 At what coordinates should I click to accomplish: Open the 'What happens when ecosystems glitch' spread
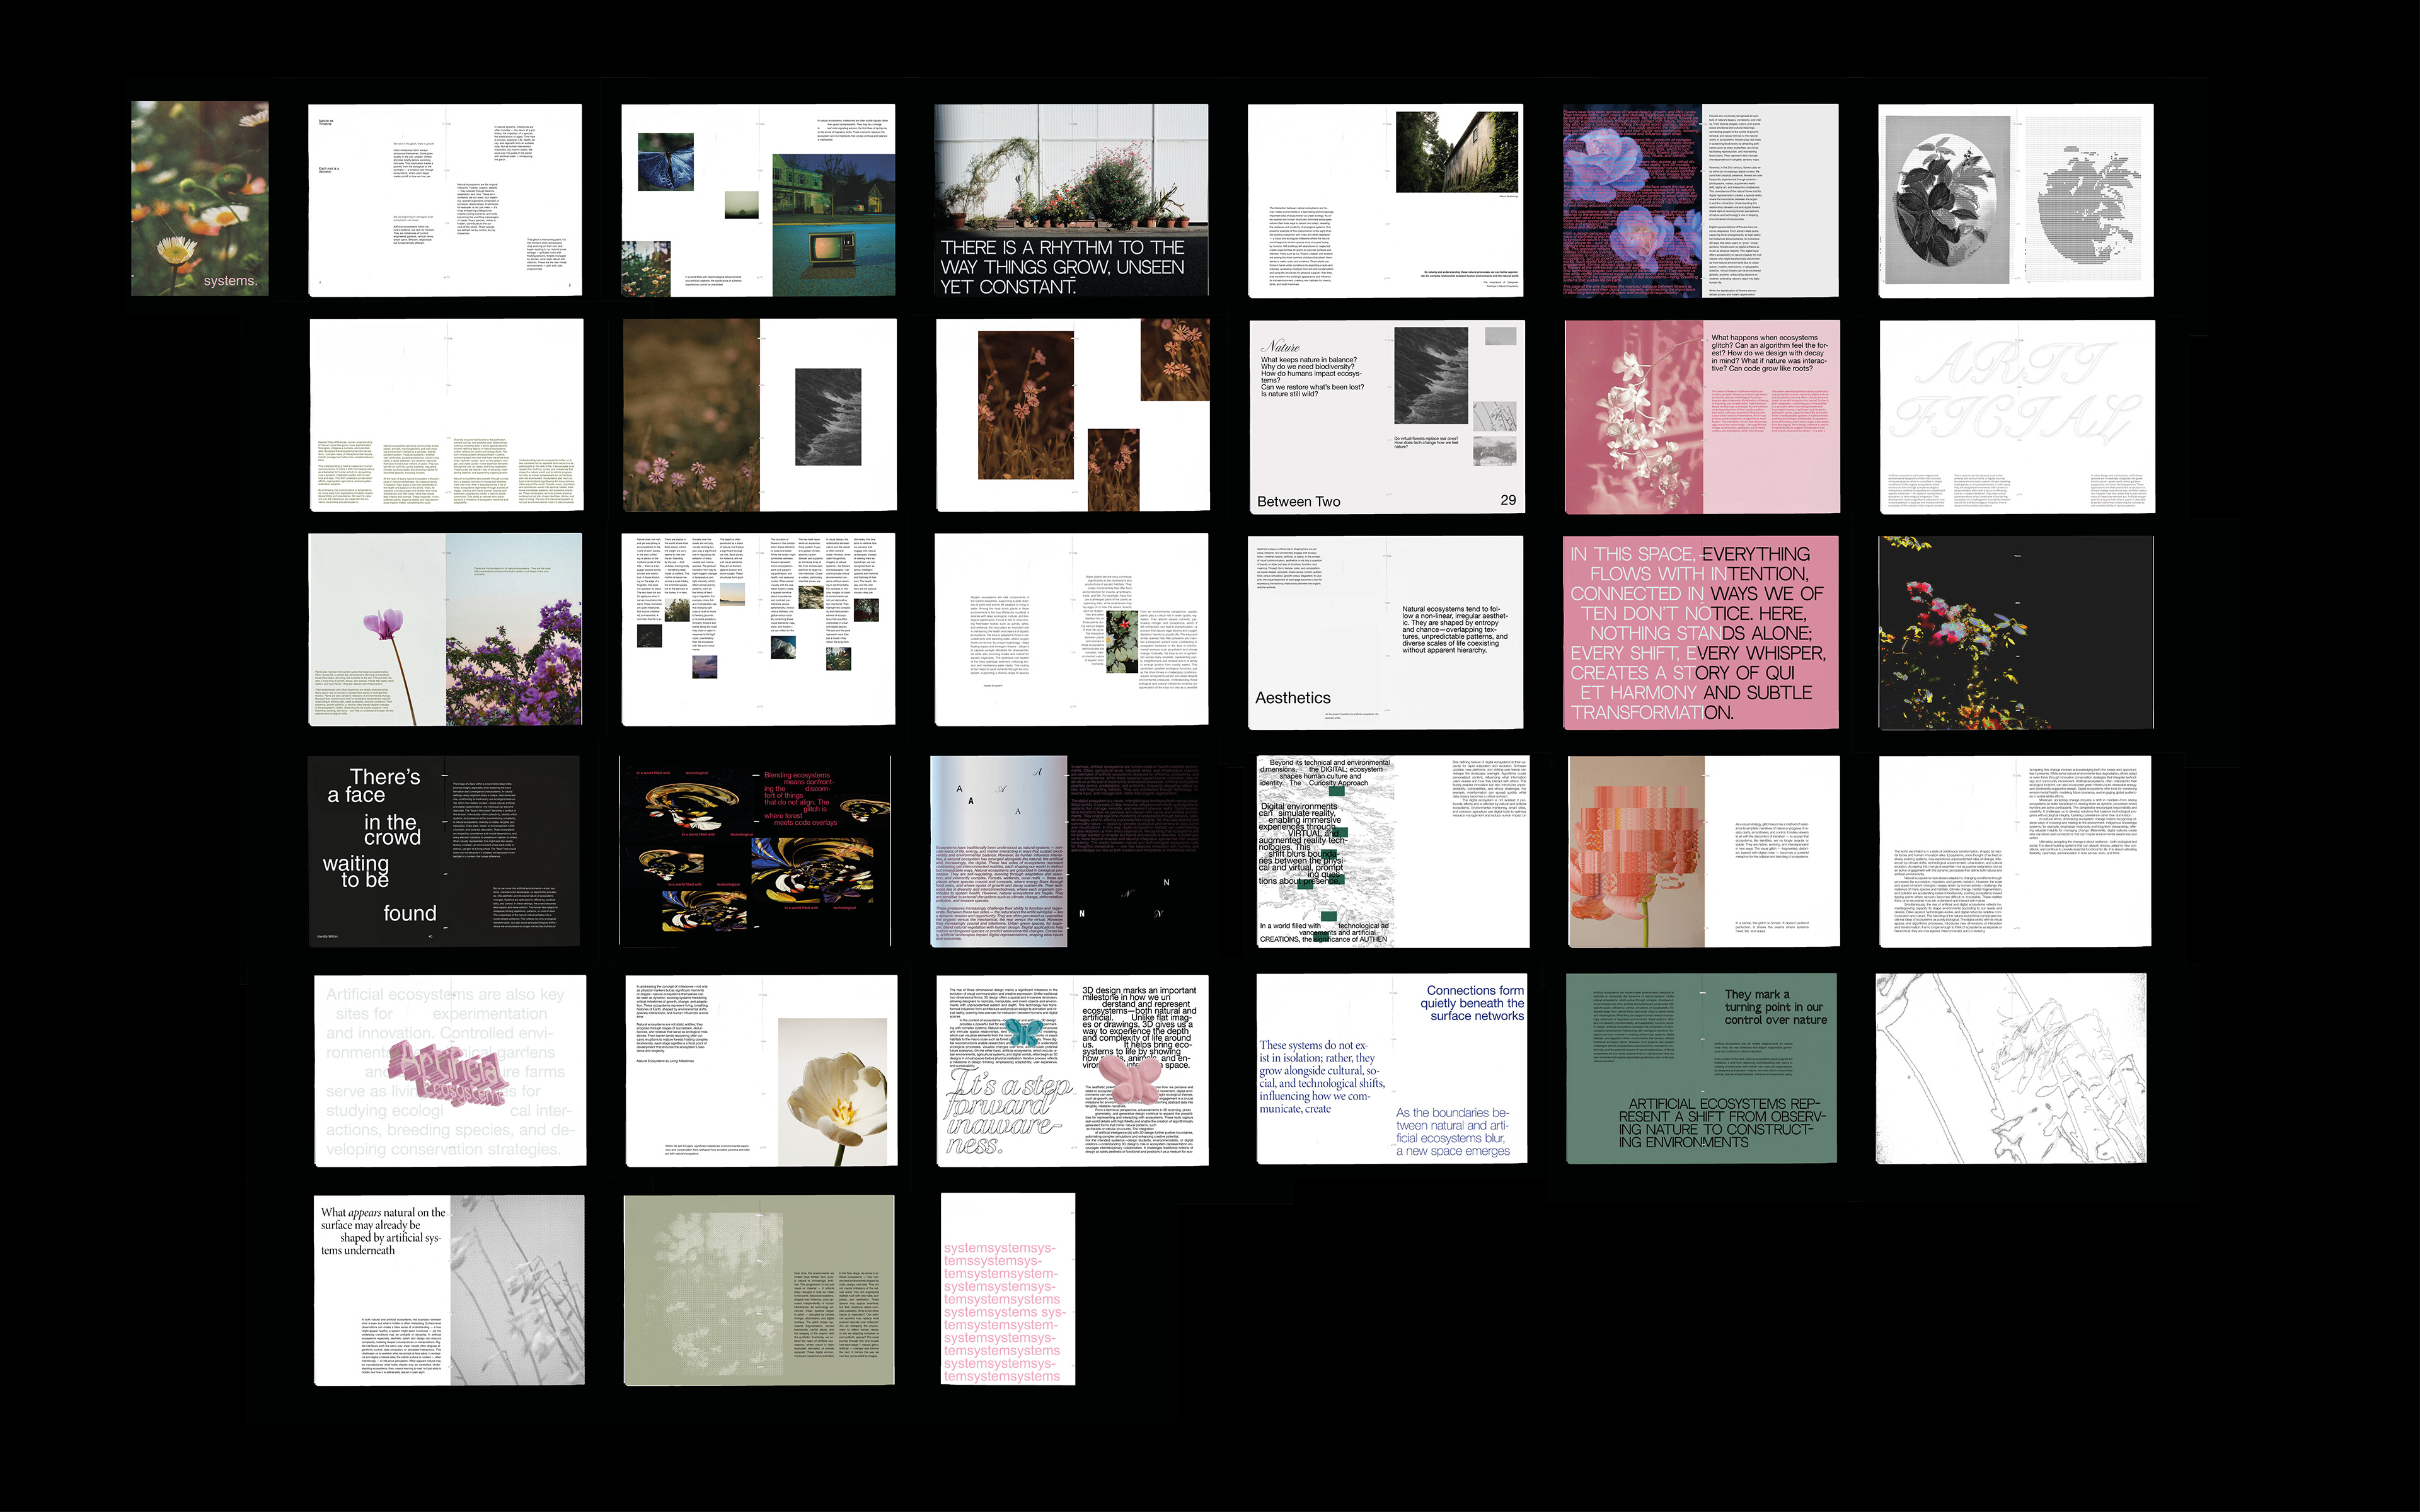1701,416
